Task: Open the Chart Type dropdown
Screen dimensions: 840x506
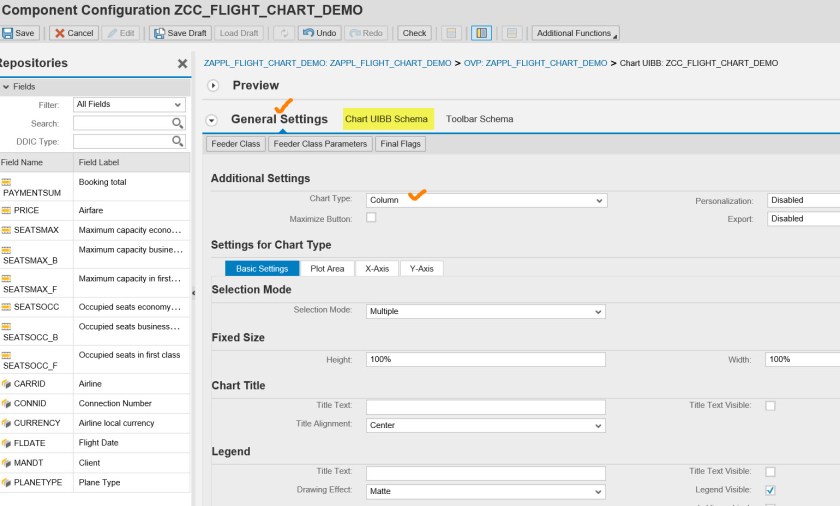Action: pyautogui.click(x=486, y=200)
